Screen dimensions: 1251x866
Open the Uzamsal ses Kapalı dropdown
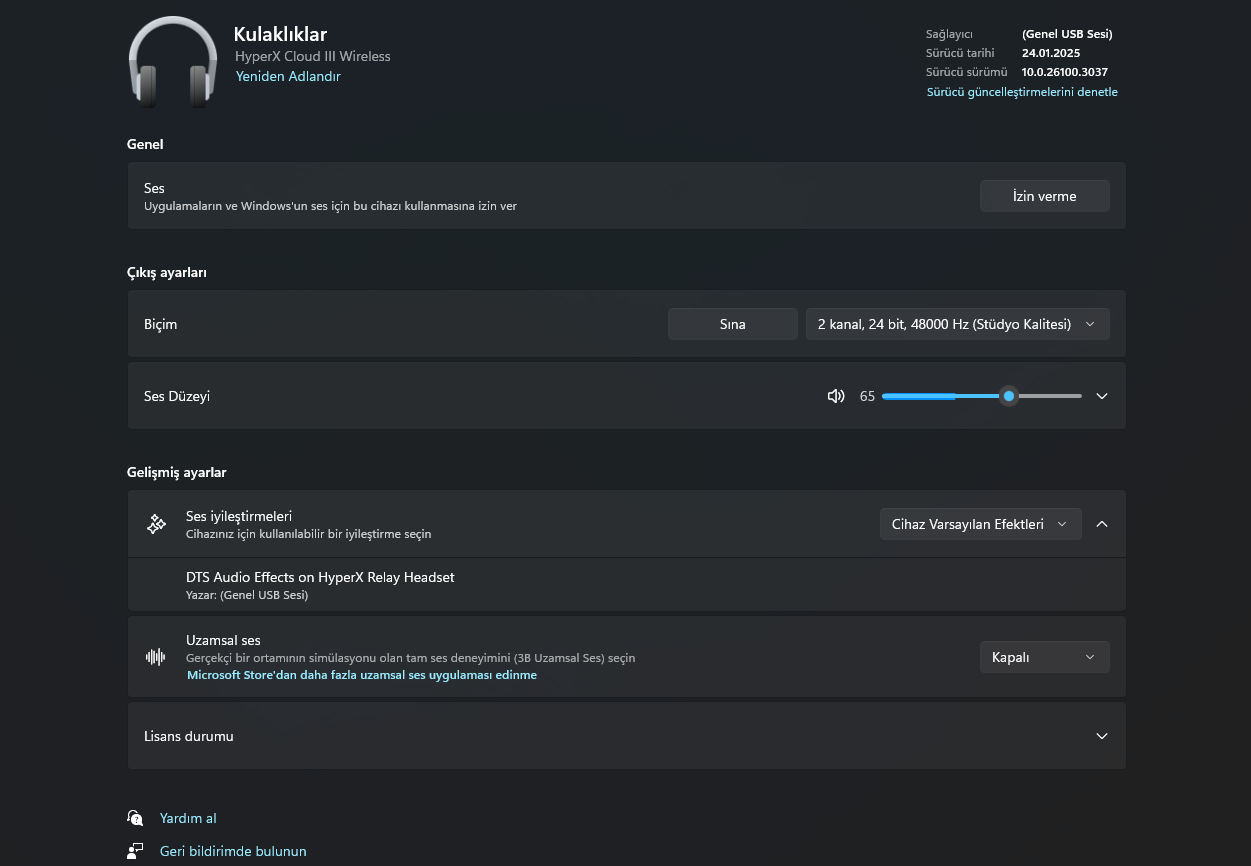pyautogui.click(x=1044, y=657)
